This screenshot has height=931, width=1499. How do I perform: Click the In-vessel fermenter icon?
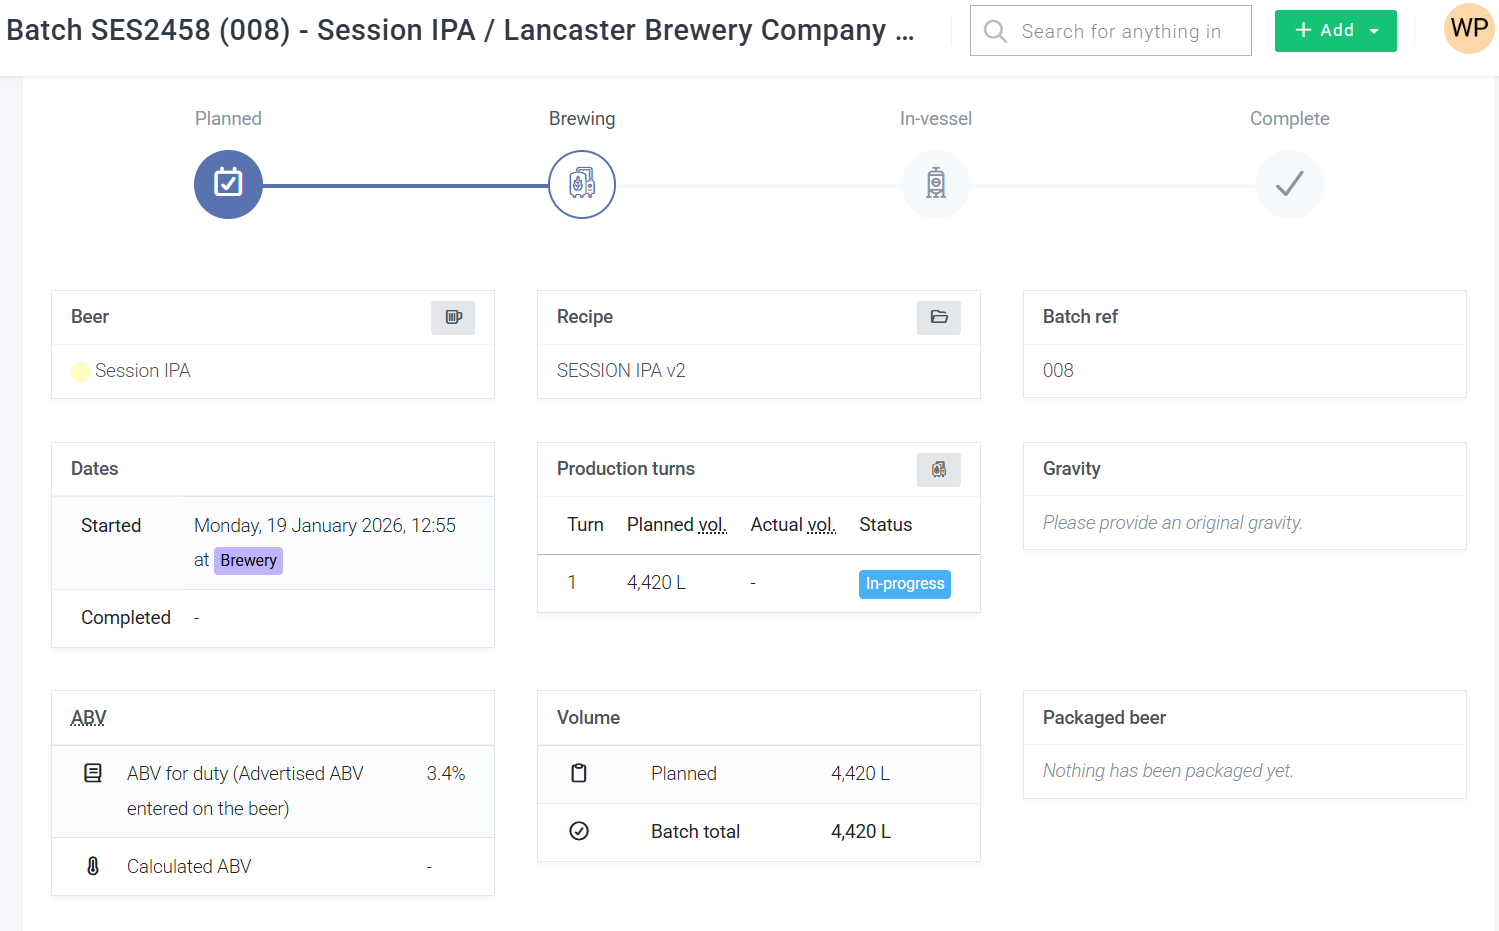tap(936, 184)
